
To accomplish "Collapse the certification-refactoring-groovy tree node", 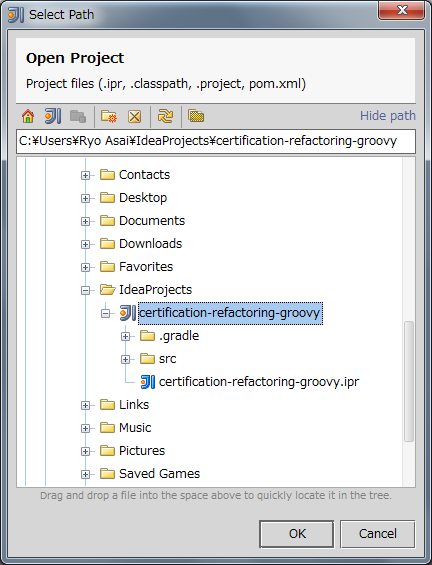I will 105,313.
